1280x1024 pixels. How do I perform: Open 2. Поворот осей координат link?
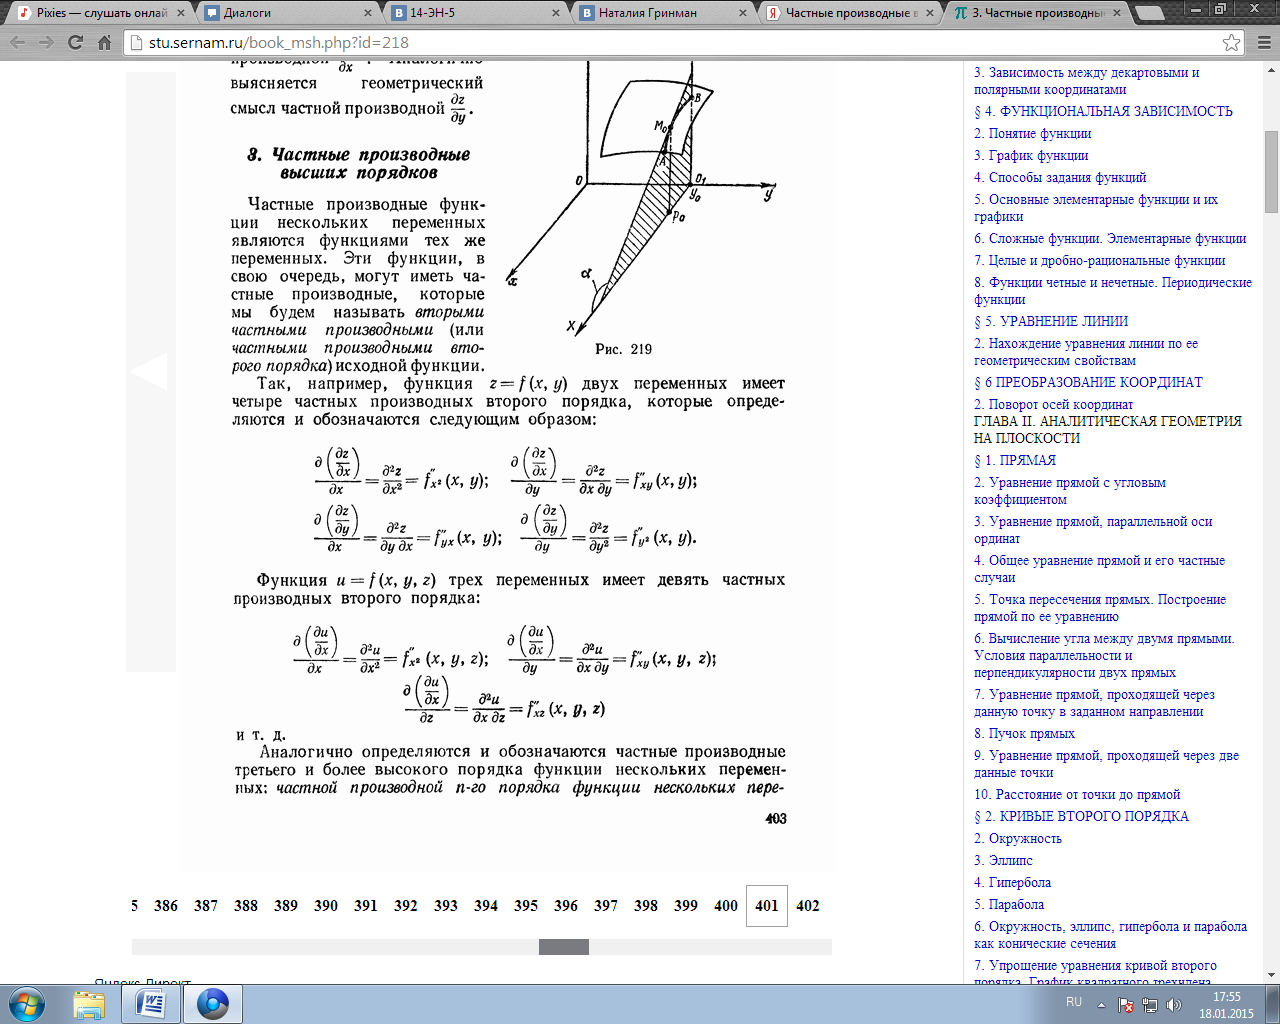click(1054, 405)
